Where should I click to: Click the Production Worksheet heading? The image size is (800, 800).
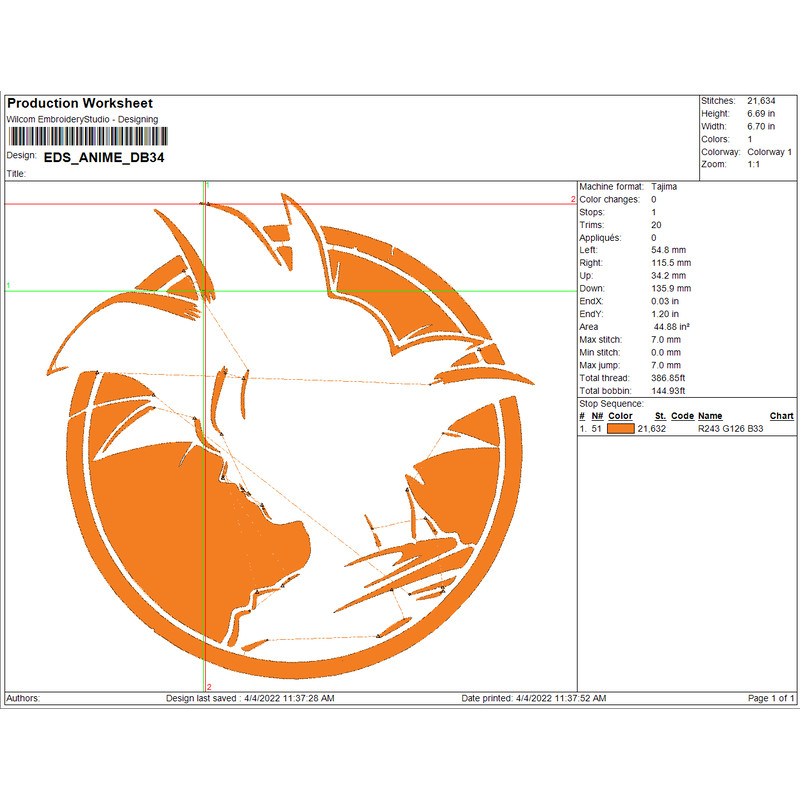(x=80, y=104)
